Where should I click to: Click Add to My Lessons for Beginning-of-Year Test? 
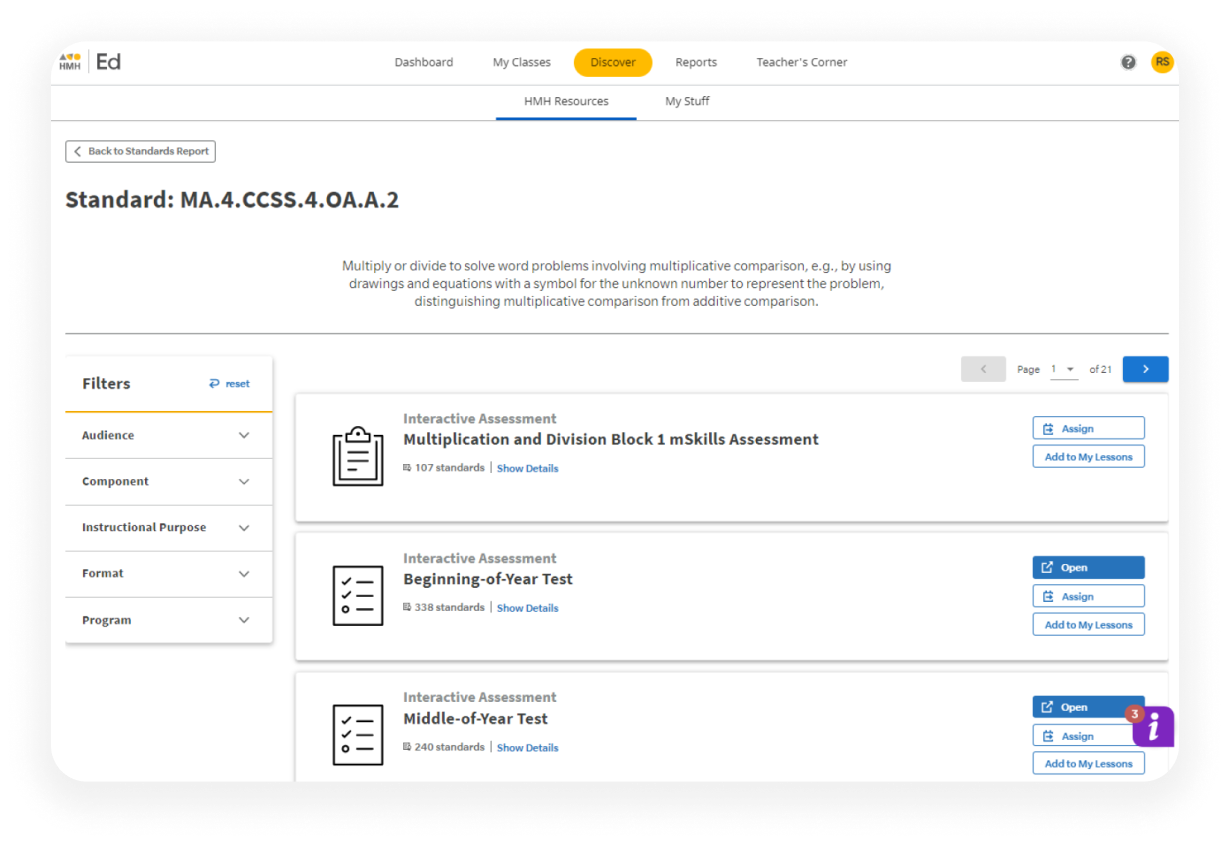pyautogui.click(x=1088, y=623)
